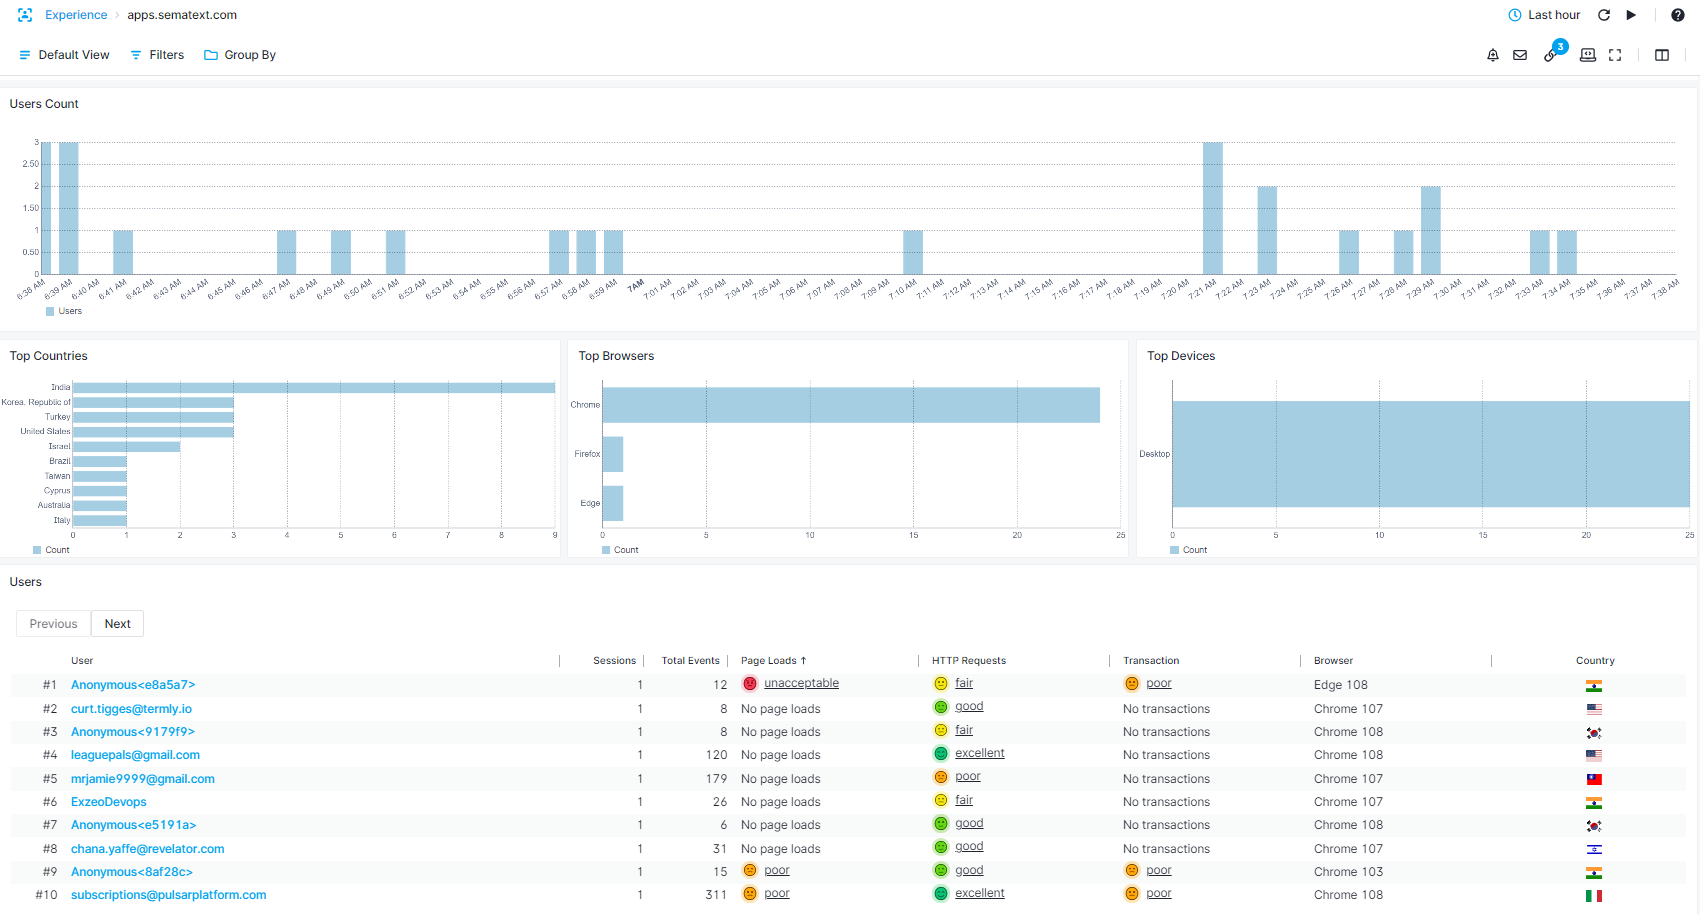Sort table by Total Events column

(x=690, y=661)
